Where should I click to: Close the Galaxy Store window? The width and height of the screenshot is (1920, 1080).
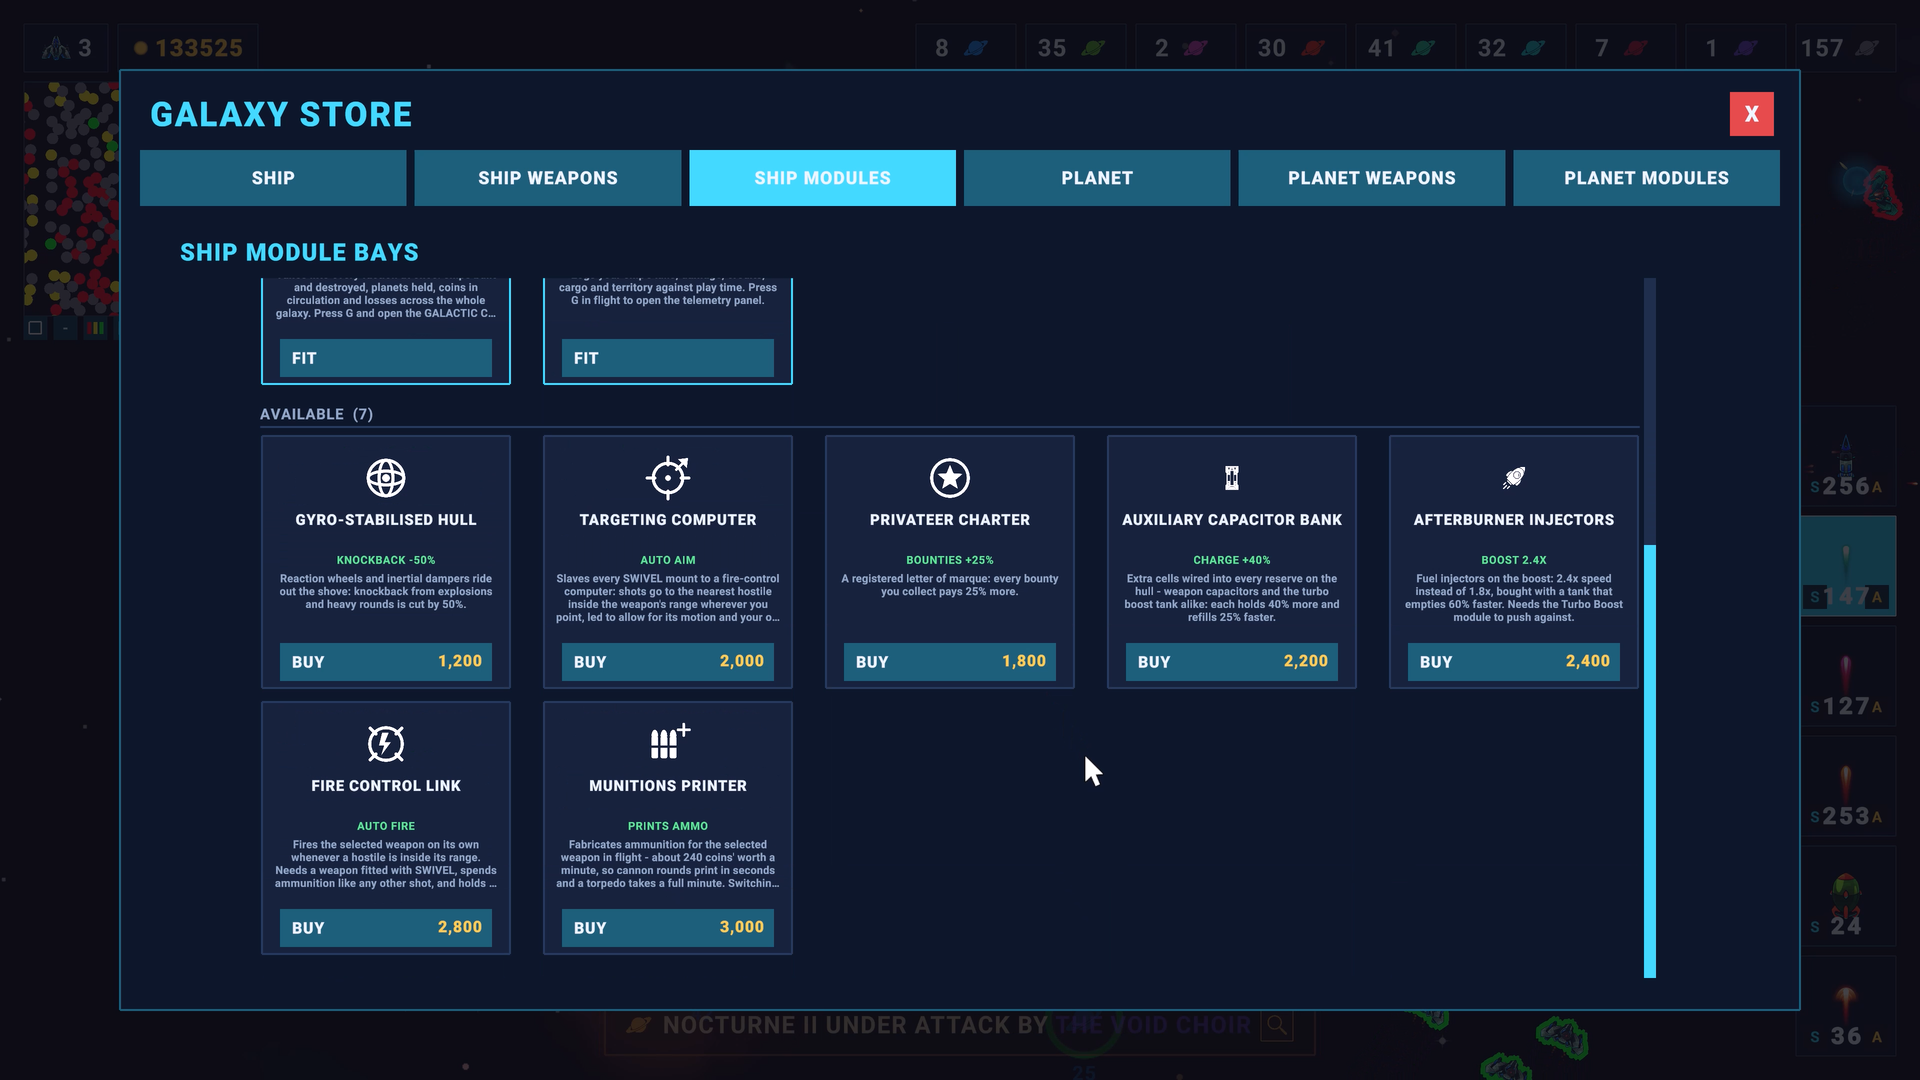pos(1752,114)
